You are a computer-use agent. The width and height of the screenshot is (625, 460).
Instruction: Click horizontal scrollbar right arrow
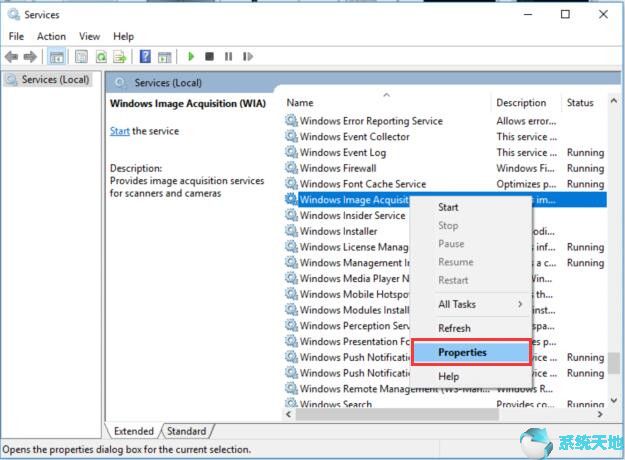click(x=600, y=414)
